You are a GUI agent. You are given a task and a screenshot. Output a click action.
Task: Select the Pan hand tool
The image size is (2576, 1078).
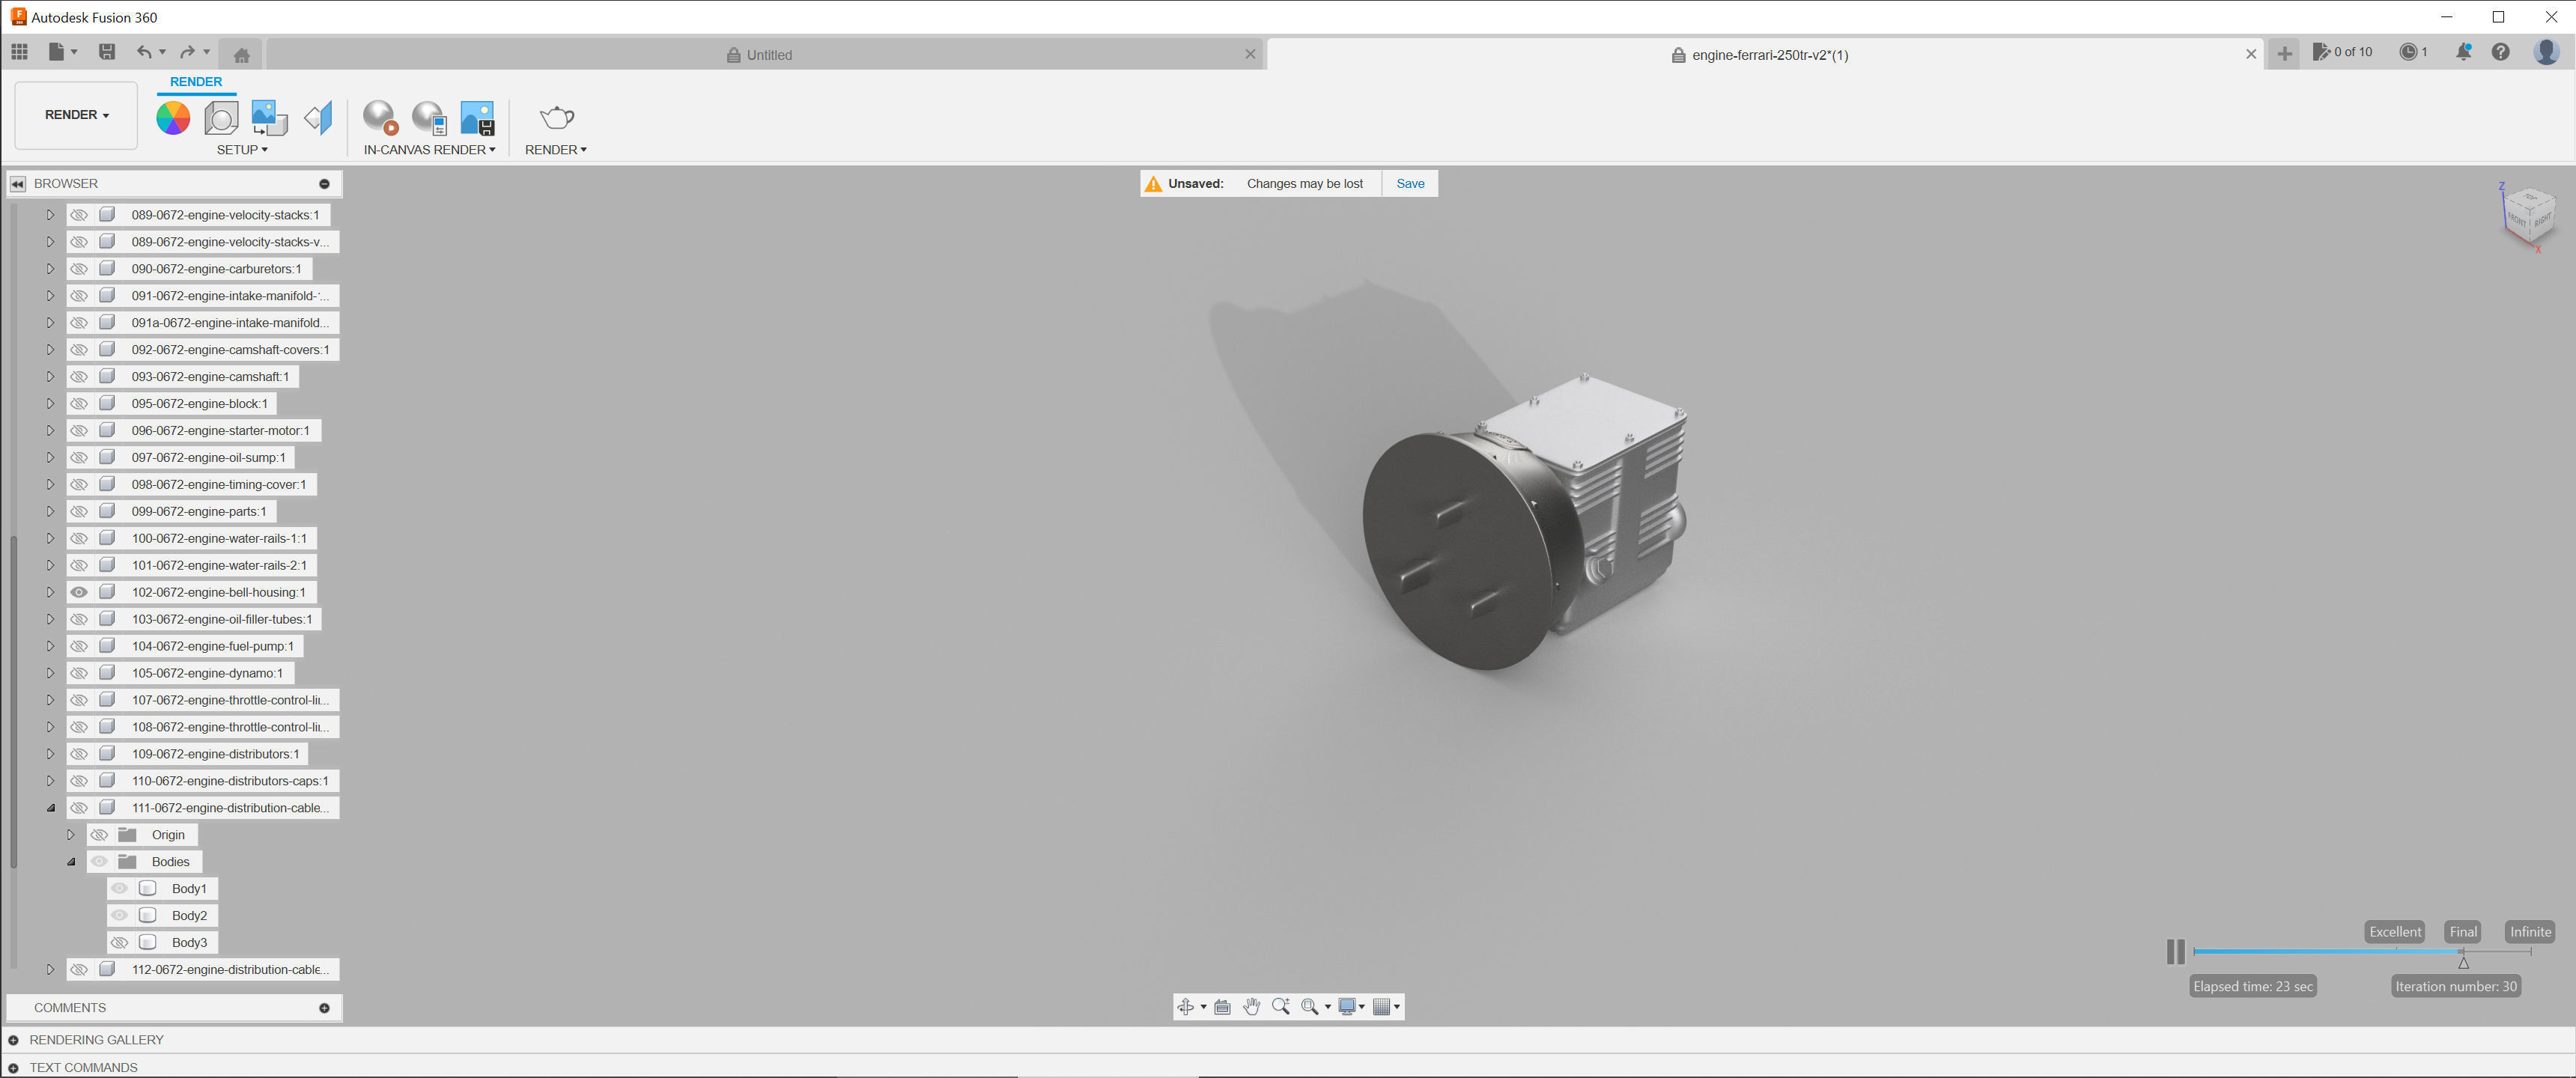1251,1006
